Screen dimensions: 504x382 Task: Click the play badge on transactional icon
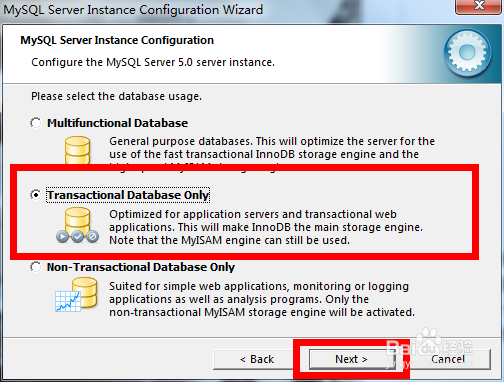click(62, 236)
